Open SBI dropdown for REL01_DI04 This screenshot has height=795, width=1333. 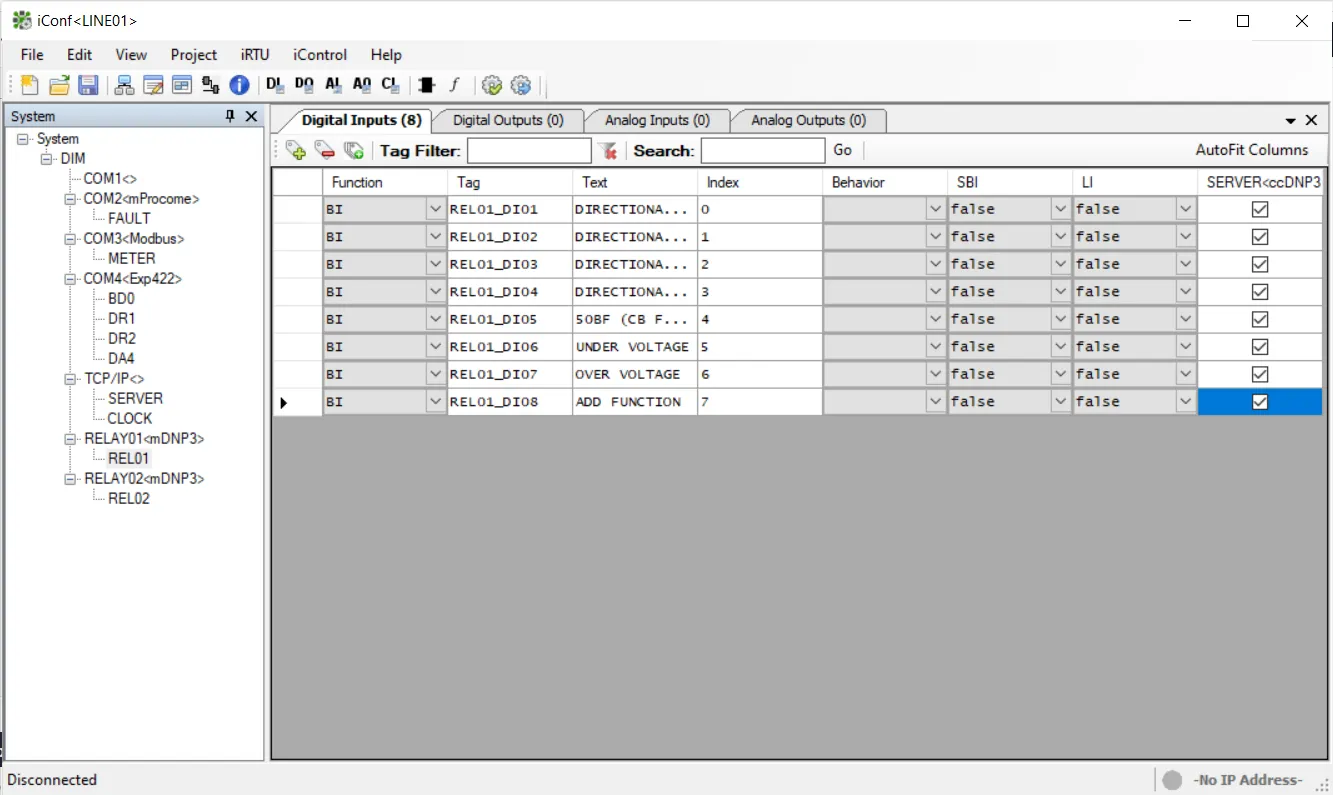pyautogui.click(x=1060, y=292)
